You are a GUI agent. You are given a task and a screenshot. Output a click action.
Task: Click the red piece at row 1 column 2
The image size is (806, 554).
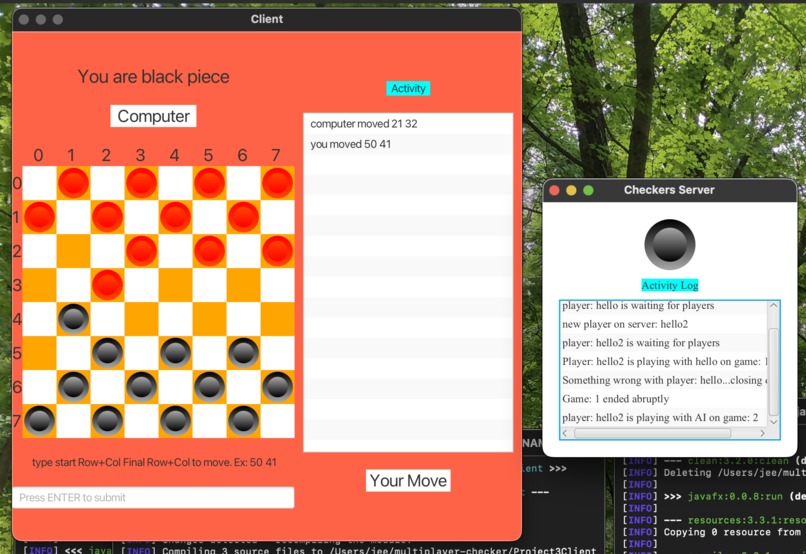point(107,217)
